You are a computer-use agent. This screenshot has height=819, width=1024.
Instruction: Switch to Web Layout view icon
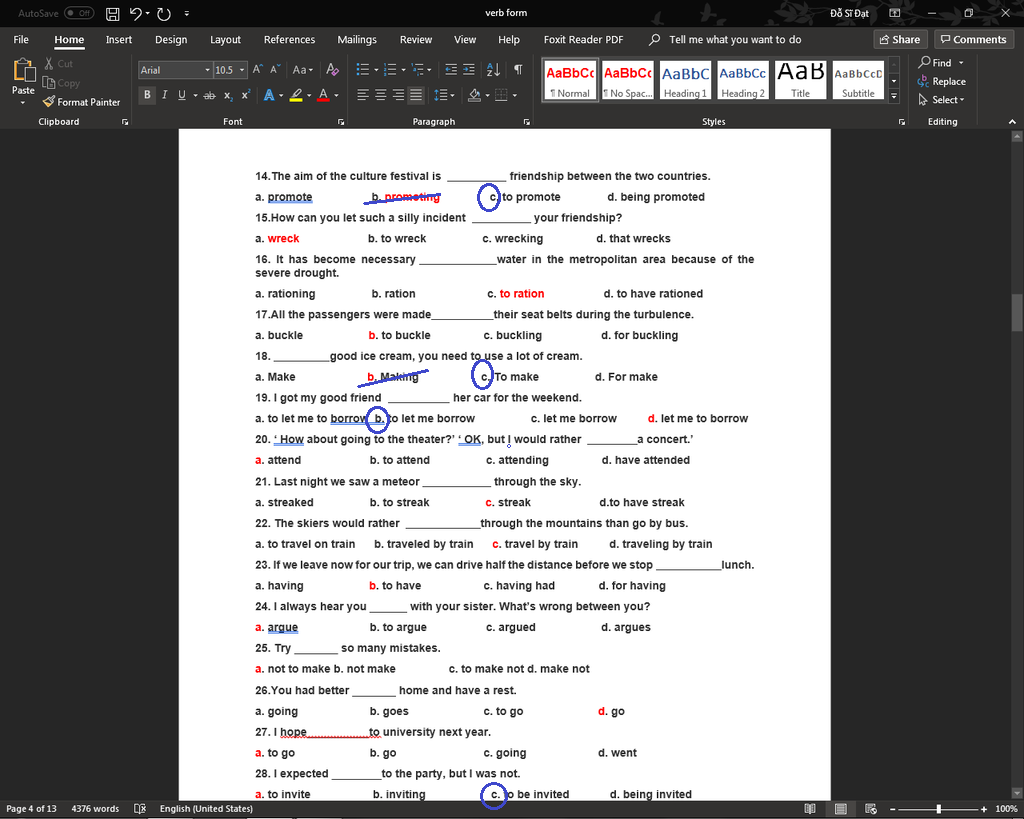coord(871,809)
